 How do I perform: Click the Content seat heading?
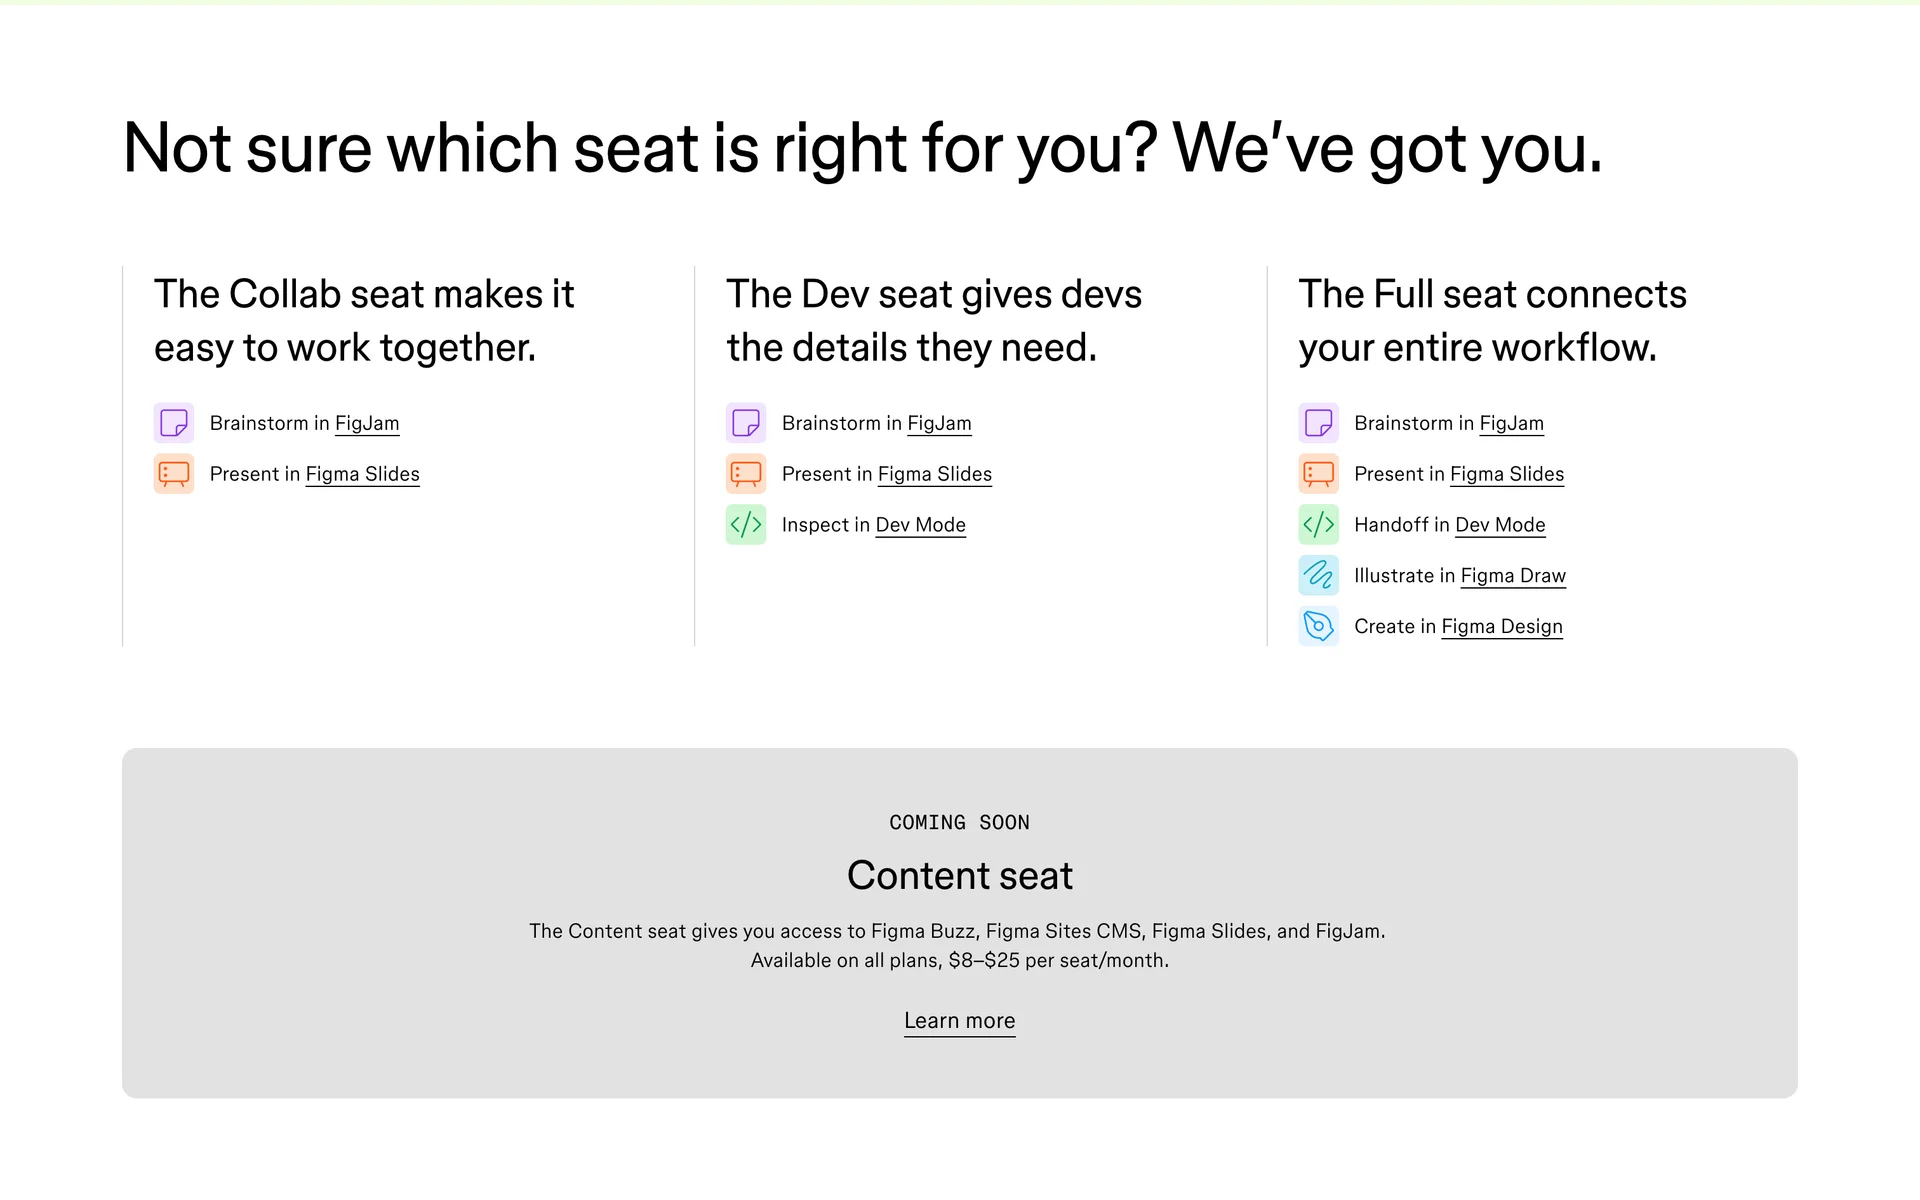tap(959, 876)
